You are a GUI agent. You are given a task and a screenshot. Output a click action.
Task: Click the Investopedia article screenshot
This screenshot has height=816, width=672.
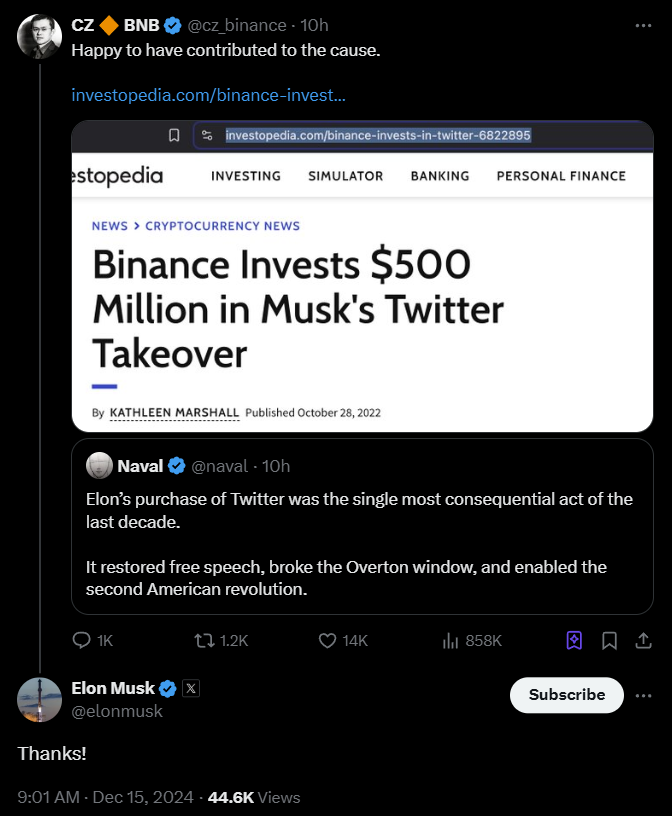(362, 280)
